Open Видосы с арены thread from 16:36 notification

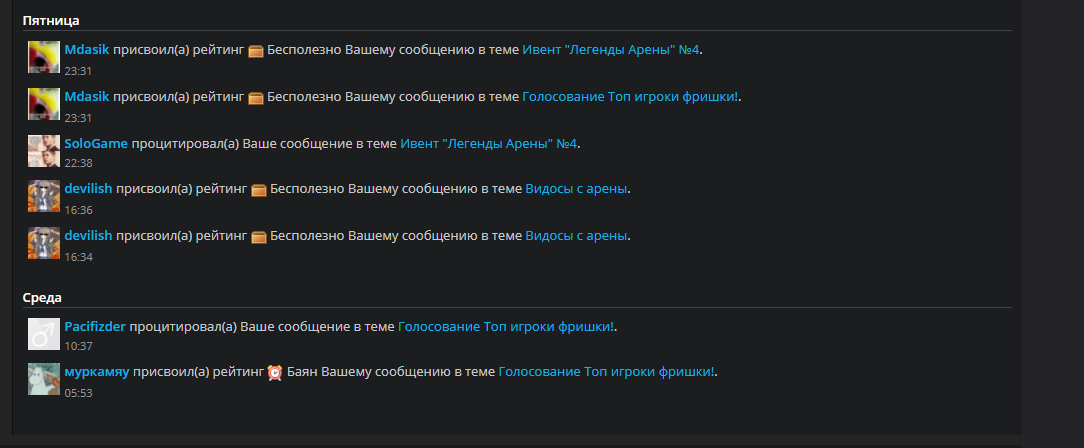pyautogui.click(x=577, y=189)
